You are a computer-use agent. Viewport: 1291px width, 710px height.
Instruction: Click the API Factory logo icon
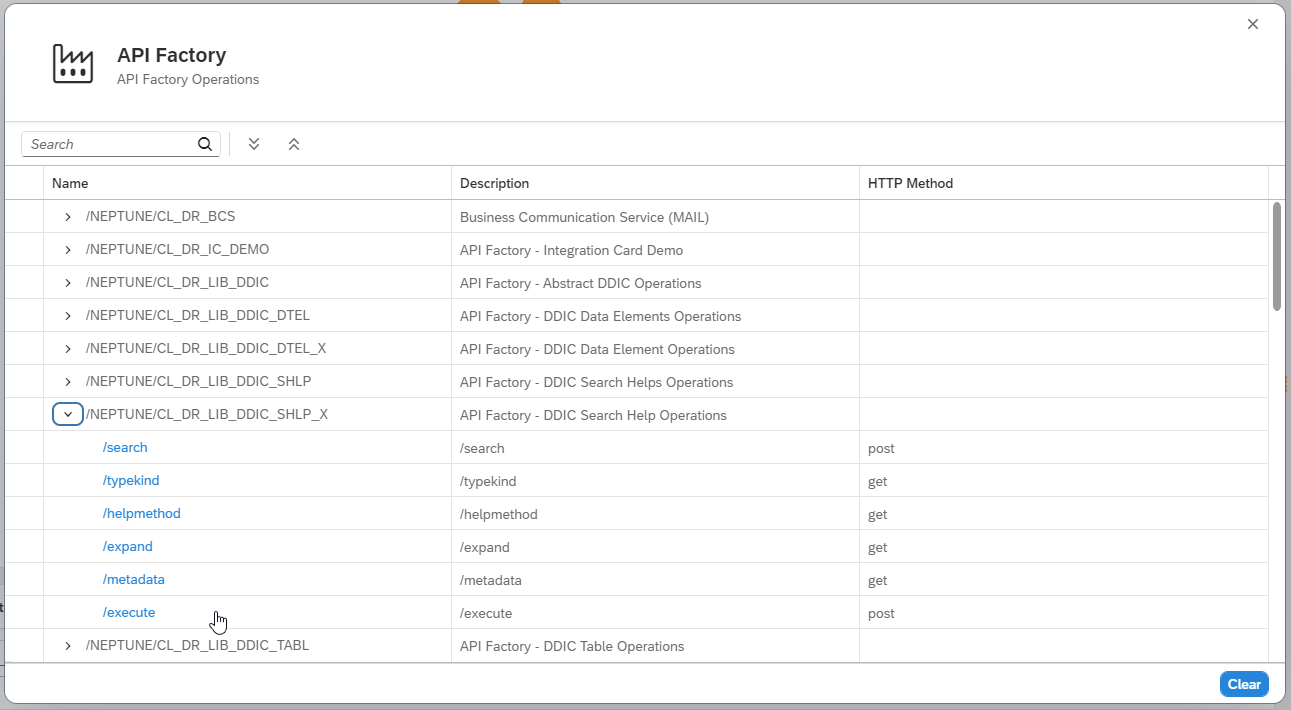(x=72, y=63)
